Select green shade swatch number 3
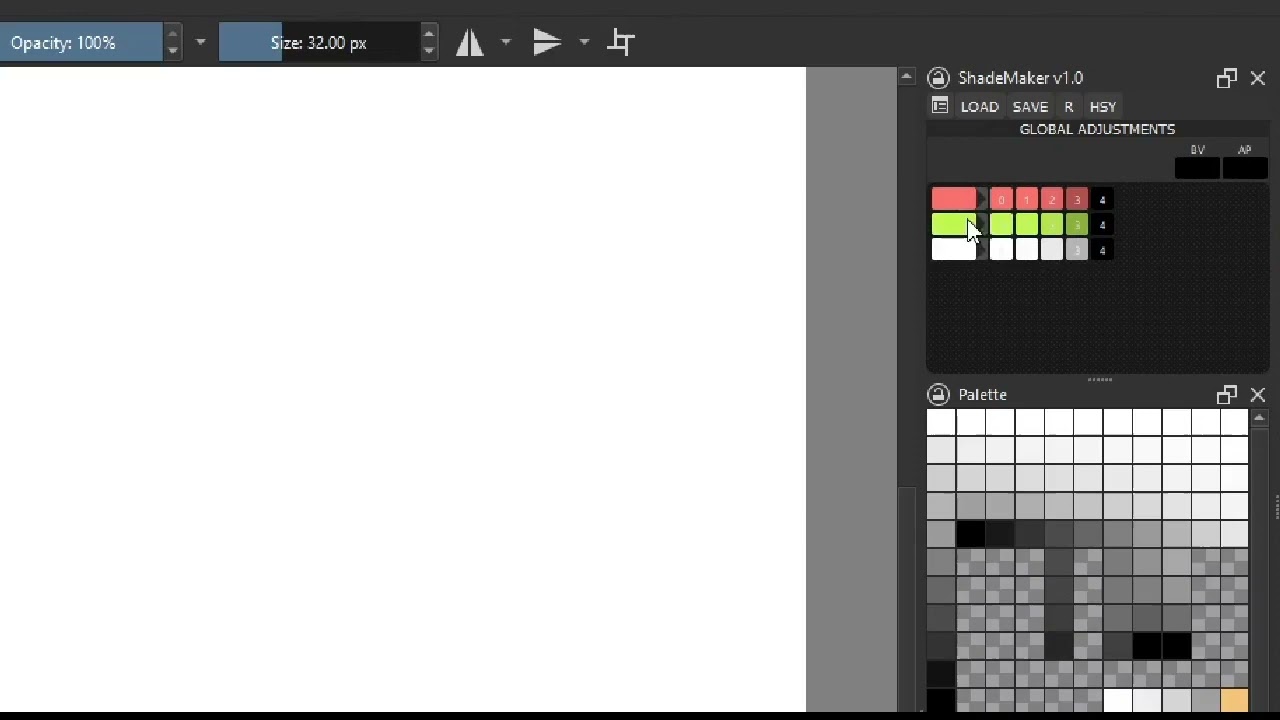 [x=1076, y=225]
